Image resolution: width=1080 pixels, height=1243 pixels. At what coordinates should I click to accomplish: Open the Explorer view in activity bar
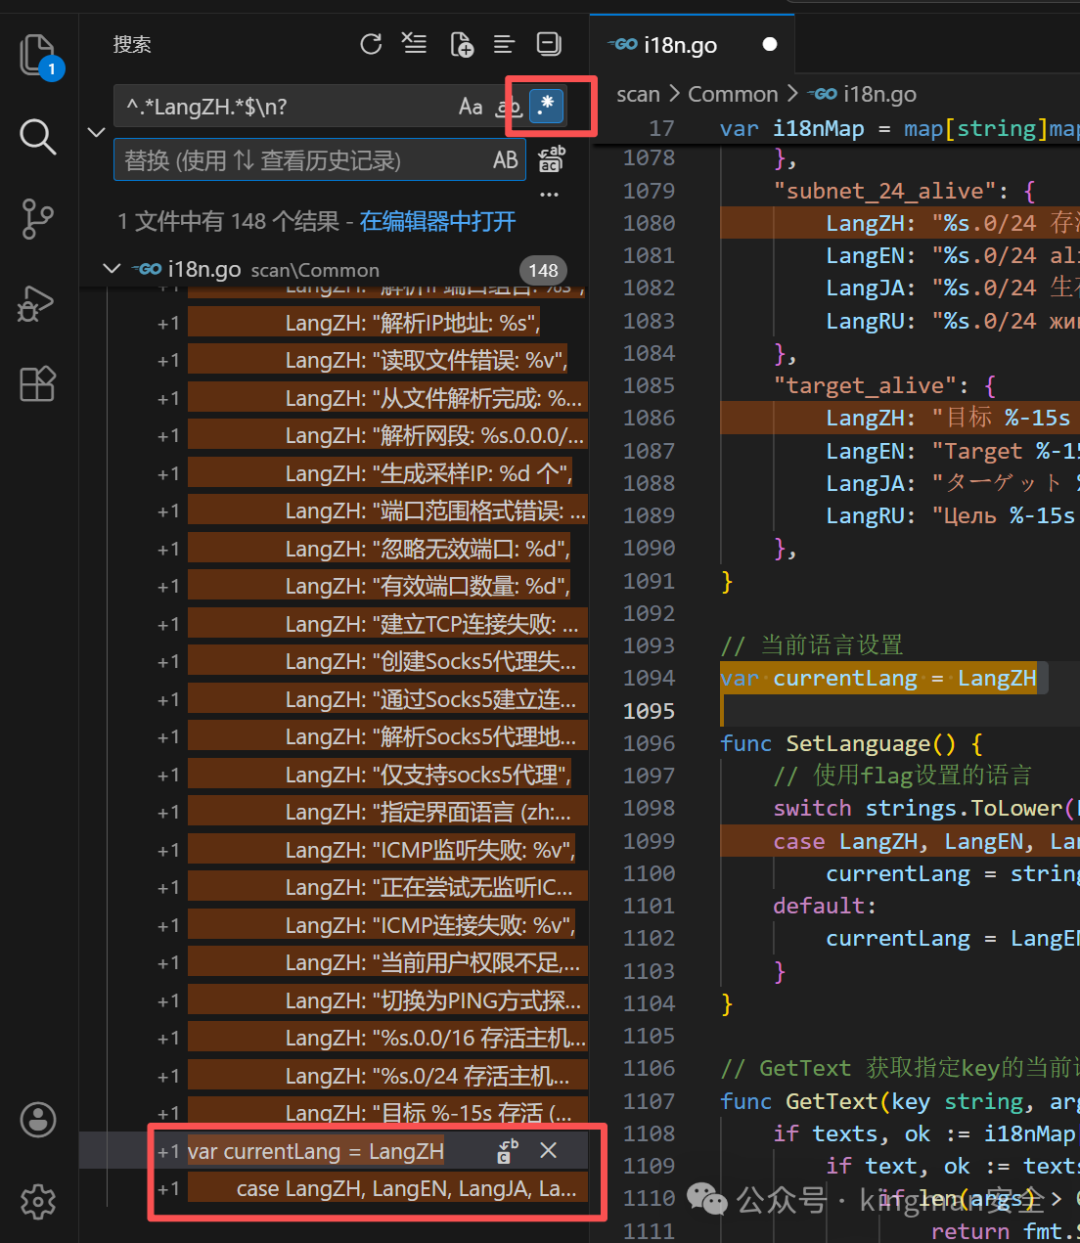[38, 54]
